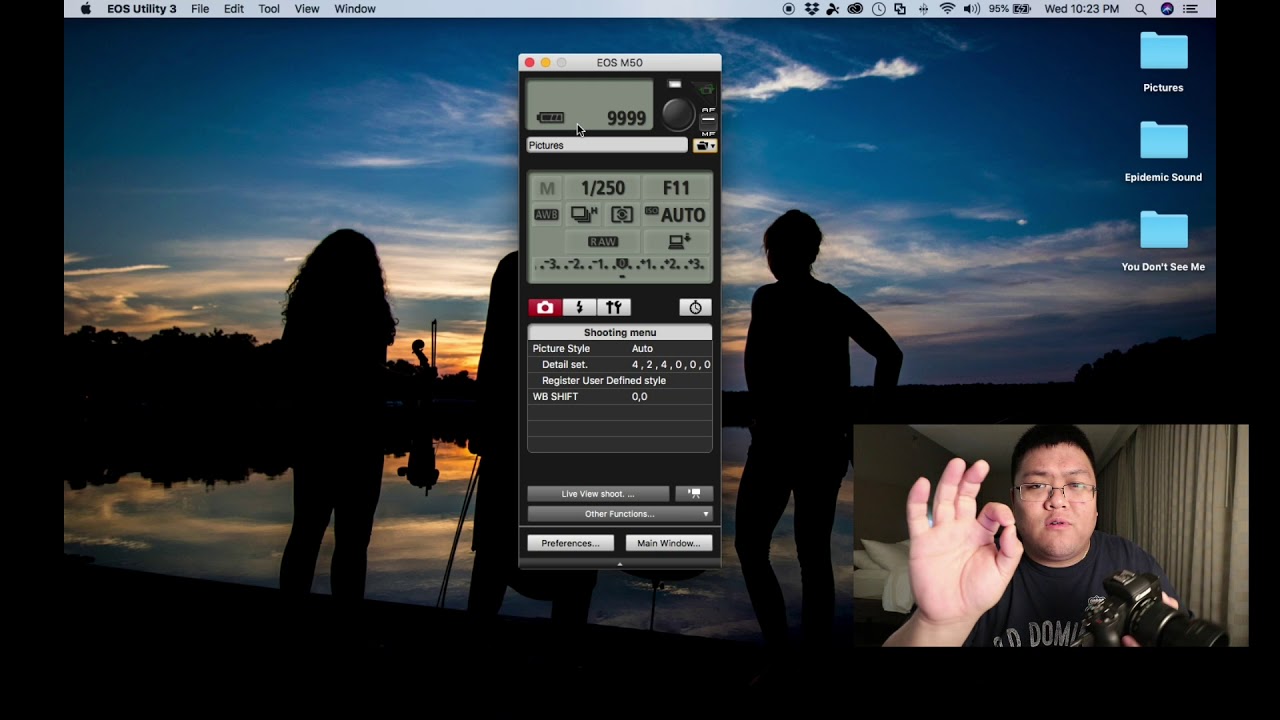Change the 1/250 shutter speed
The image size is (1280, 720).
603,188
